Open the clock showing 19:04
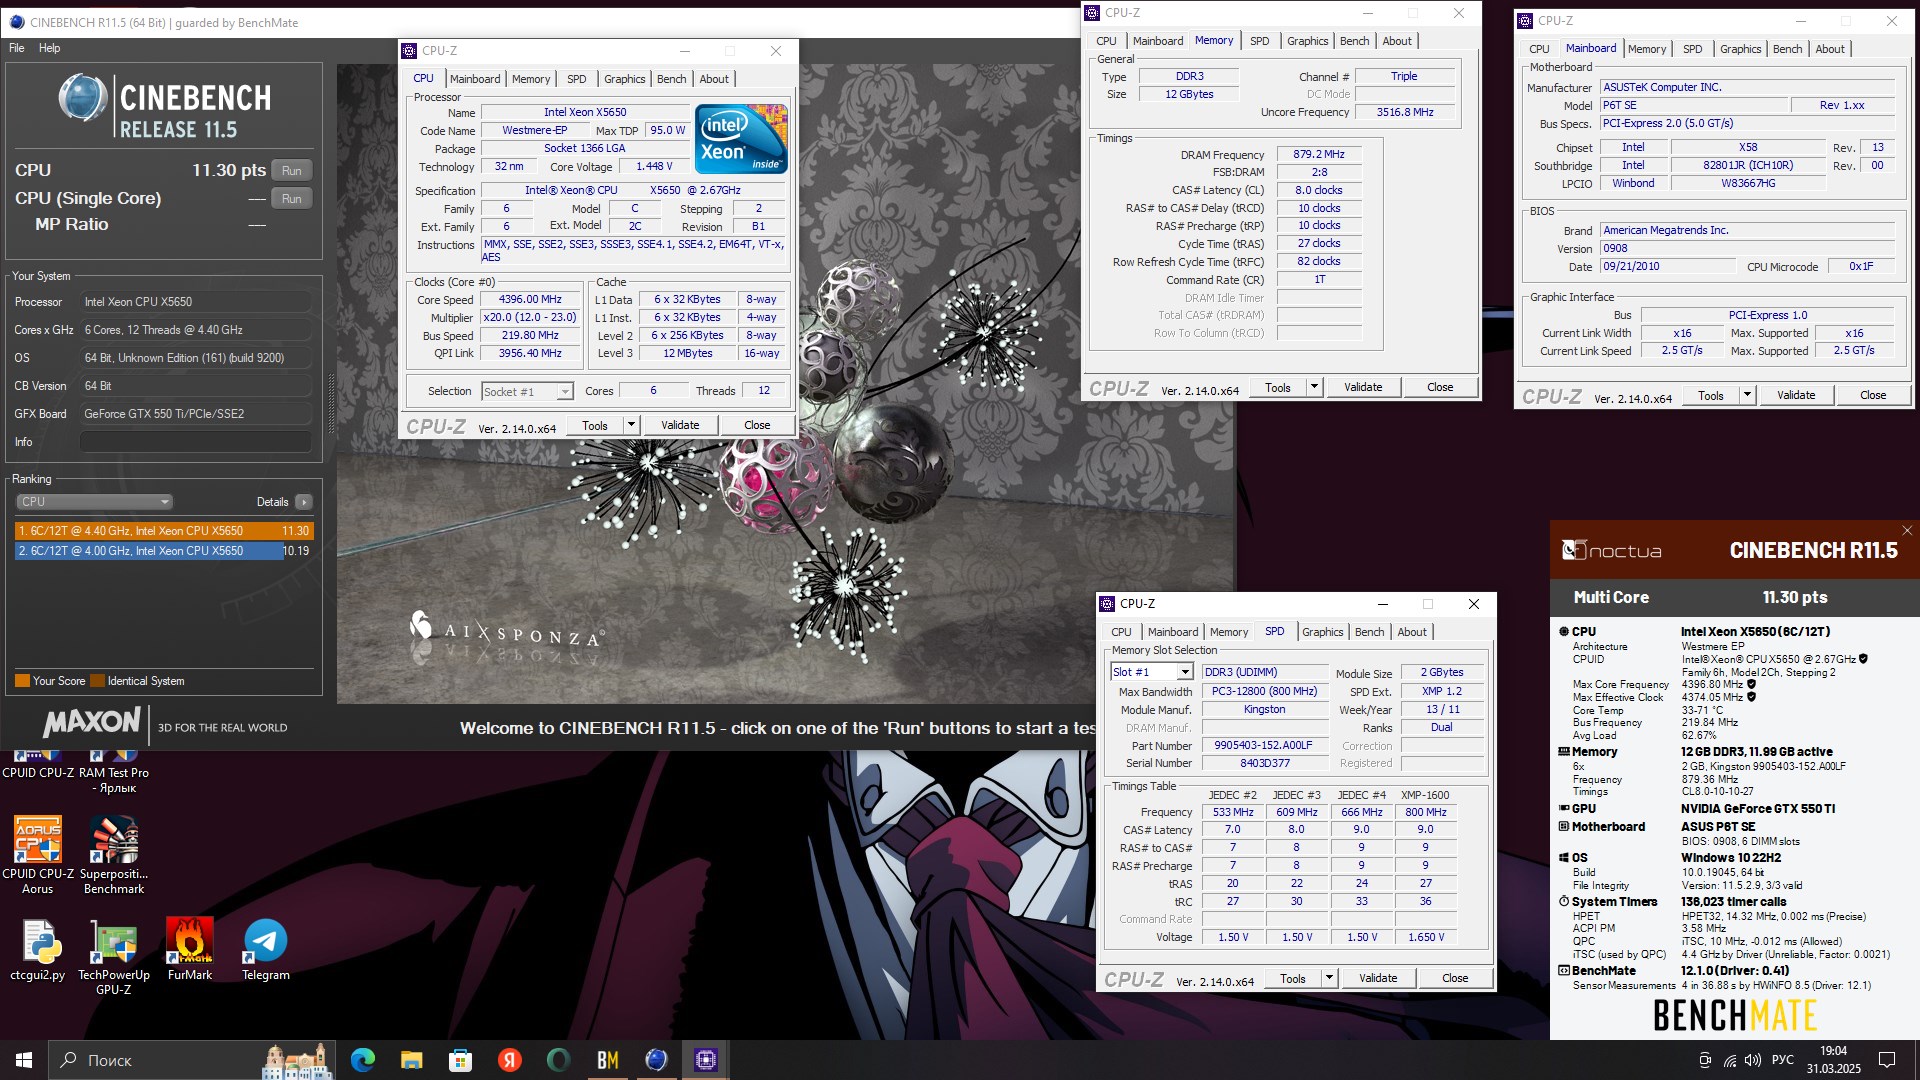The height and width of the screenshot is (1080, 1920). tap(1834, 1060)
